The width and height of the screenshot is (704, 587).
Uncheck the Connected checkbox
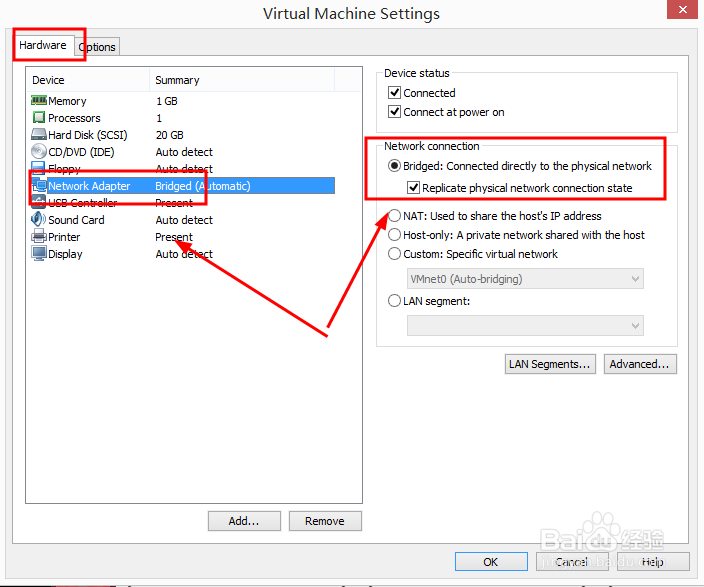pos(394,93)
